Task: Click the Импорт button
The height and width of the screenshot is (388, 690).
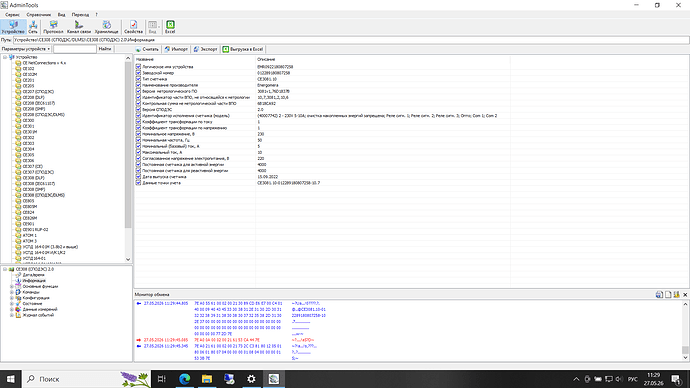Action: point(176,49)
